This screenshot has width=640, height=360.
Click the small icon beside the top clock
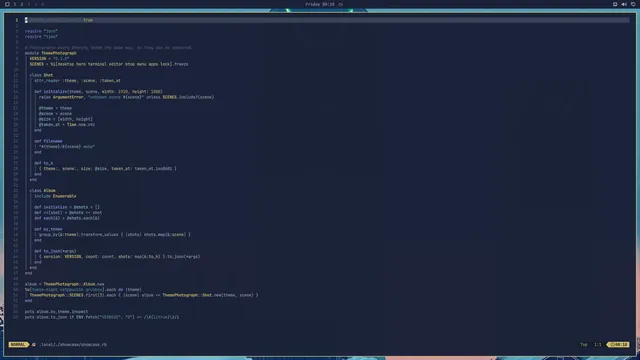341,4
